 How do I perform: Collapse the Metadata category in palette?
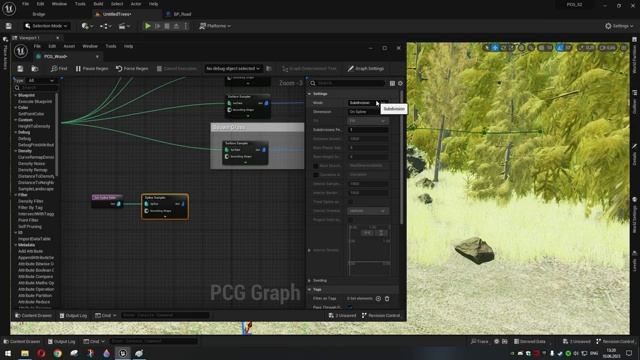16,245
